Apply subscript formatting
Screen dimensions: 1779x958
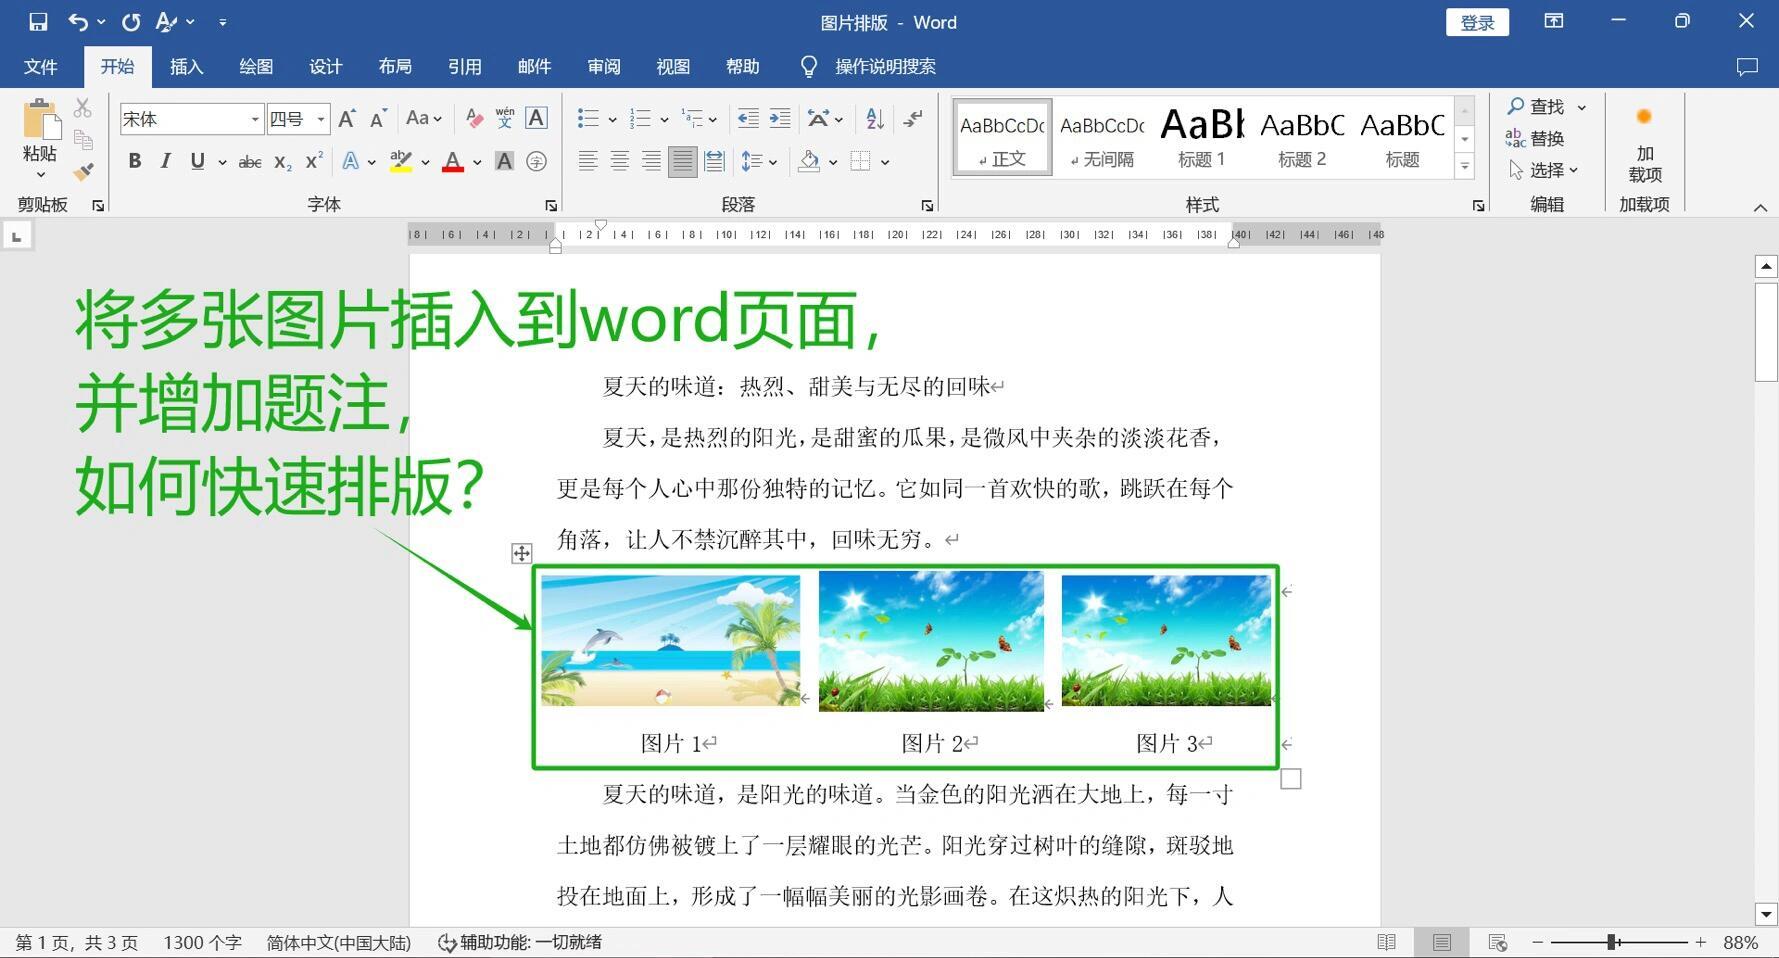pos(283,162)
